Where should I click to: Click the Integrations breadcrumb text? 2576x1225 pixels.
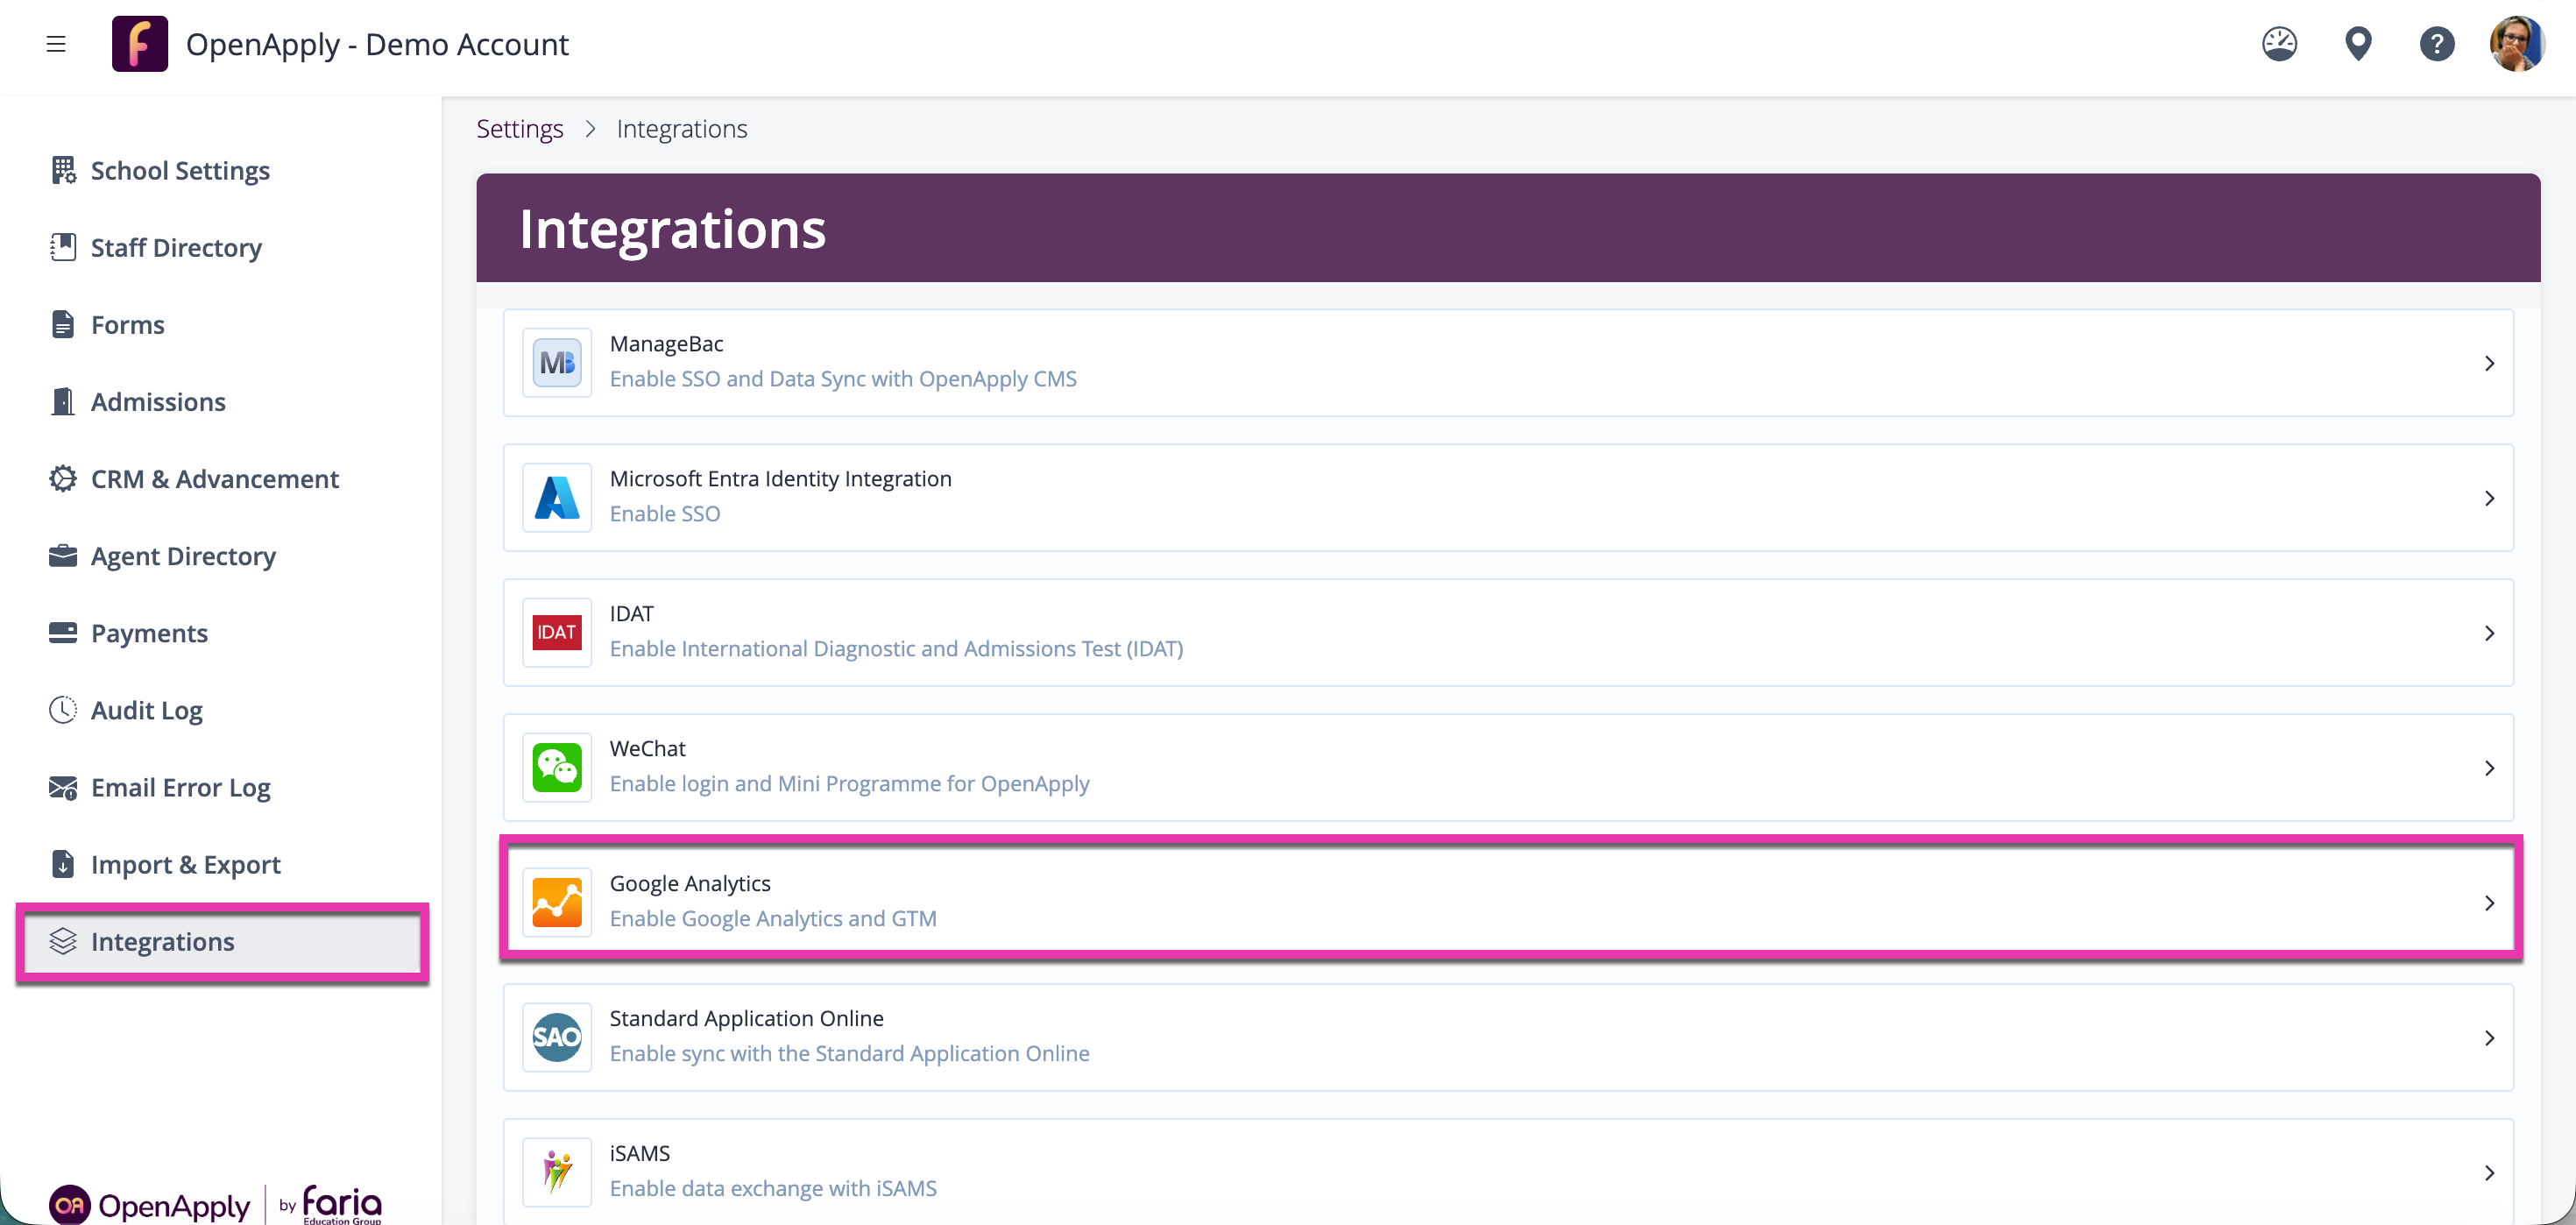tap(681, 128)
